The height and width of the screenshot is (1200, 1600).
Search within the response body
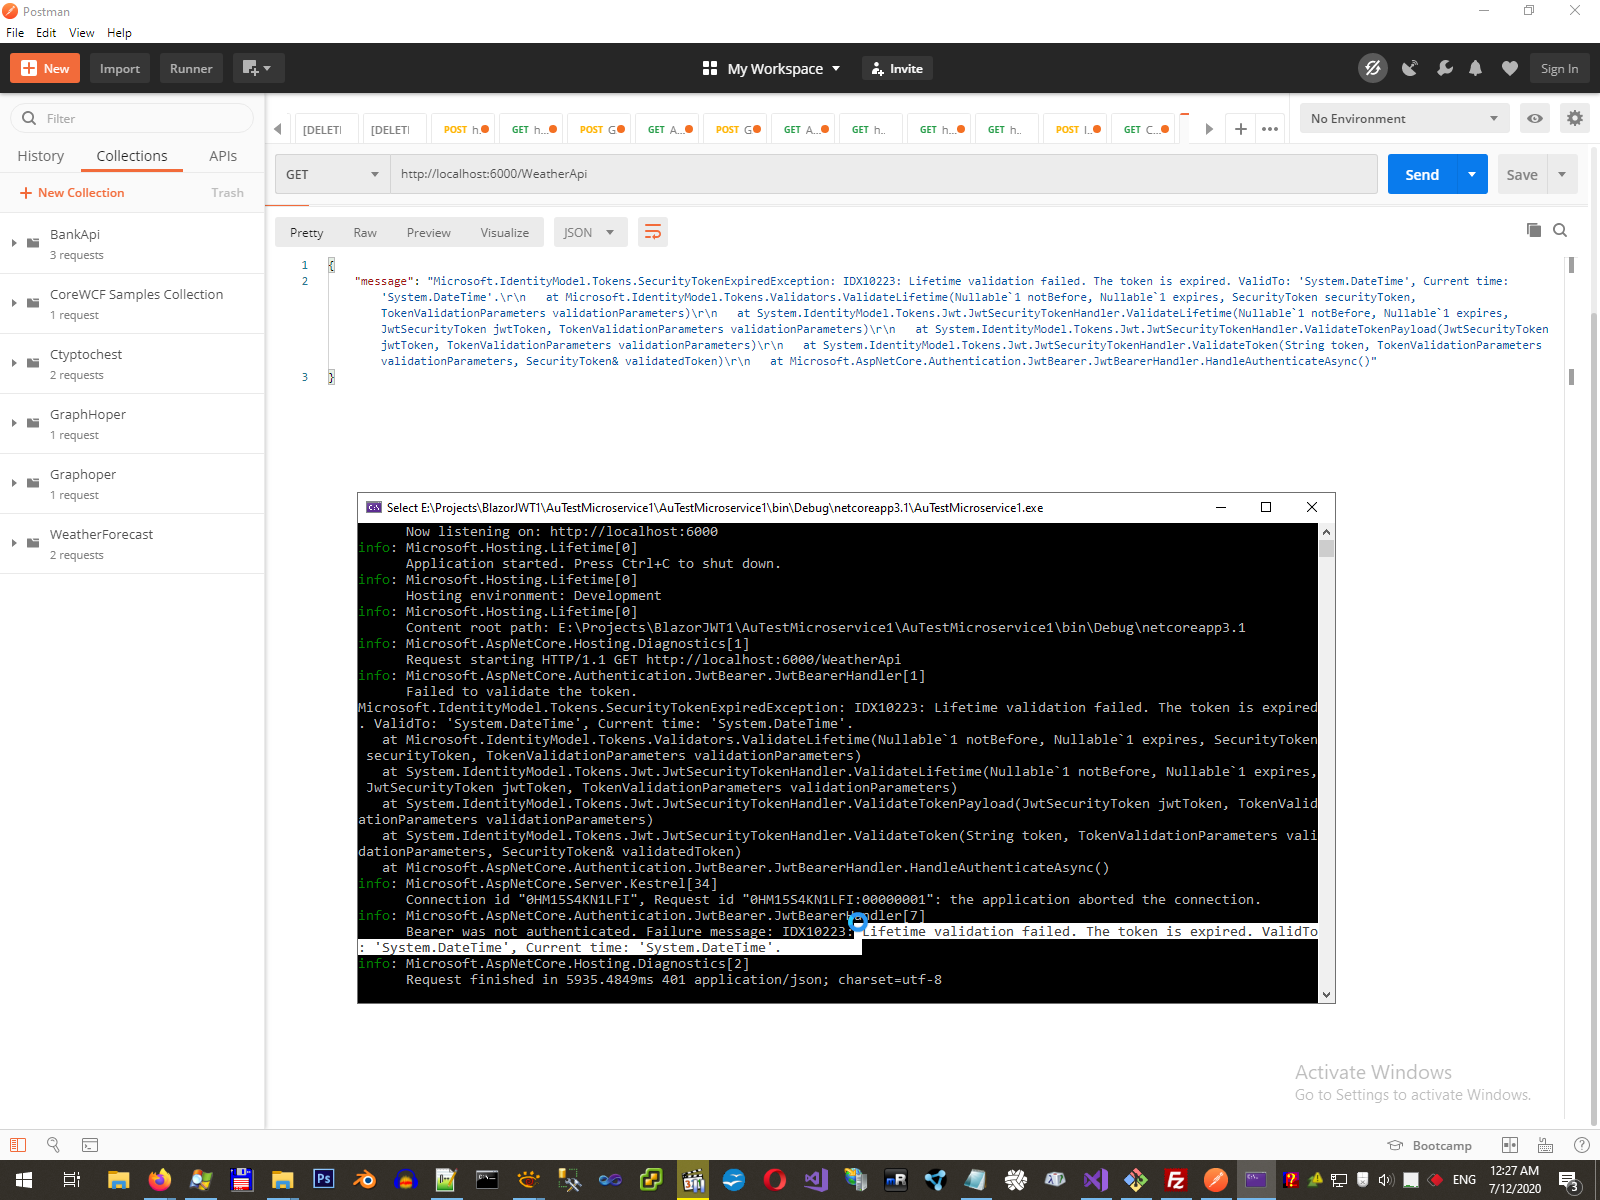1560,230
